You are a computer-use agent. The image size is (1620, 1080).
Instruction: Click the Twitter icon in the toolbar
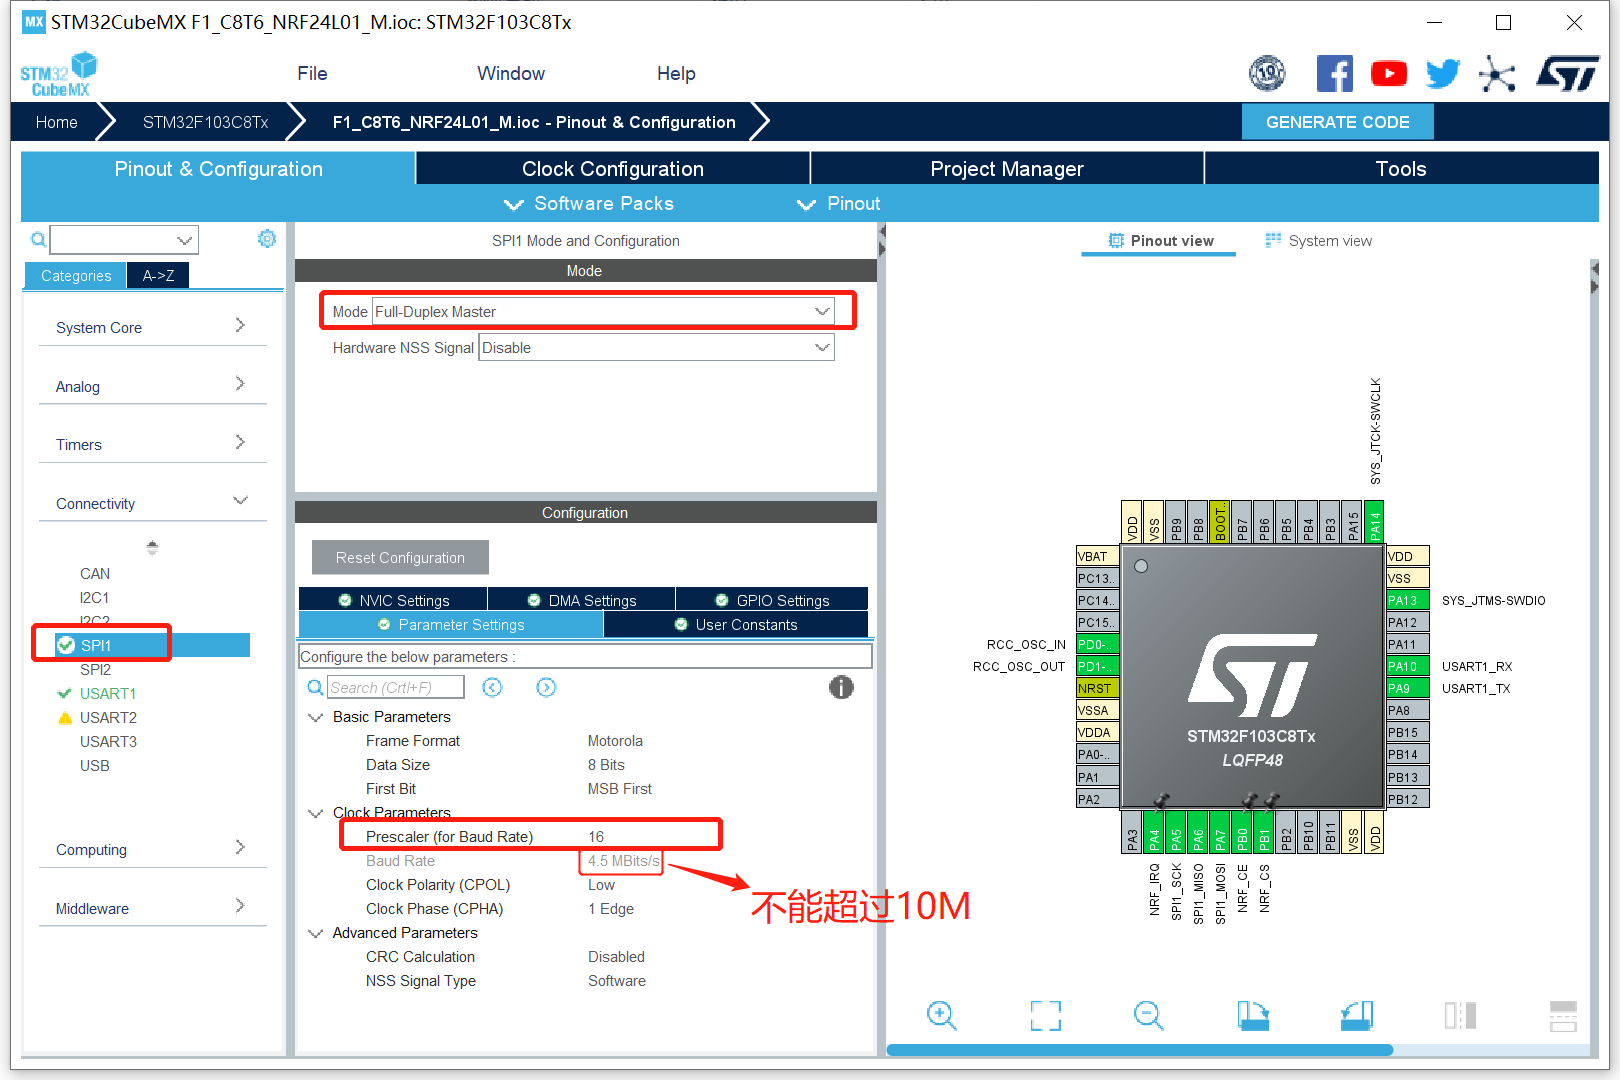[1442, 73]
